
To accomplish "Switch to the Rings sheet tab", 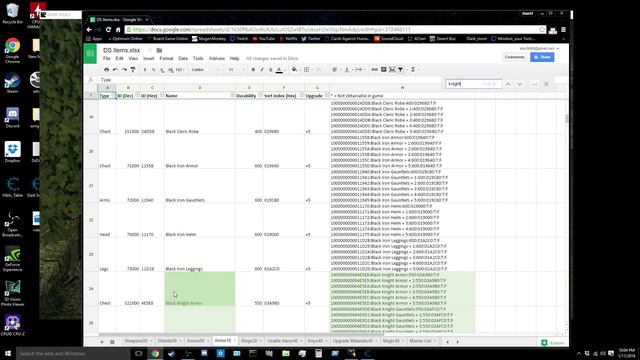I will (251, 341).
